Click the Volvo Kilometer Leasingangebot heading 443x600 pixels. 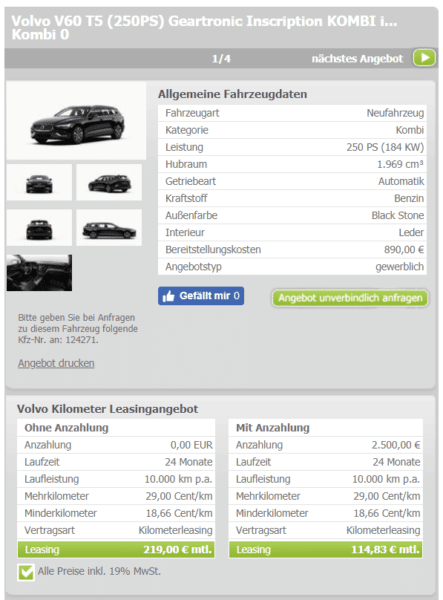(107, 409)
